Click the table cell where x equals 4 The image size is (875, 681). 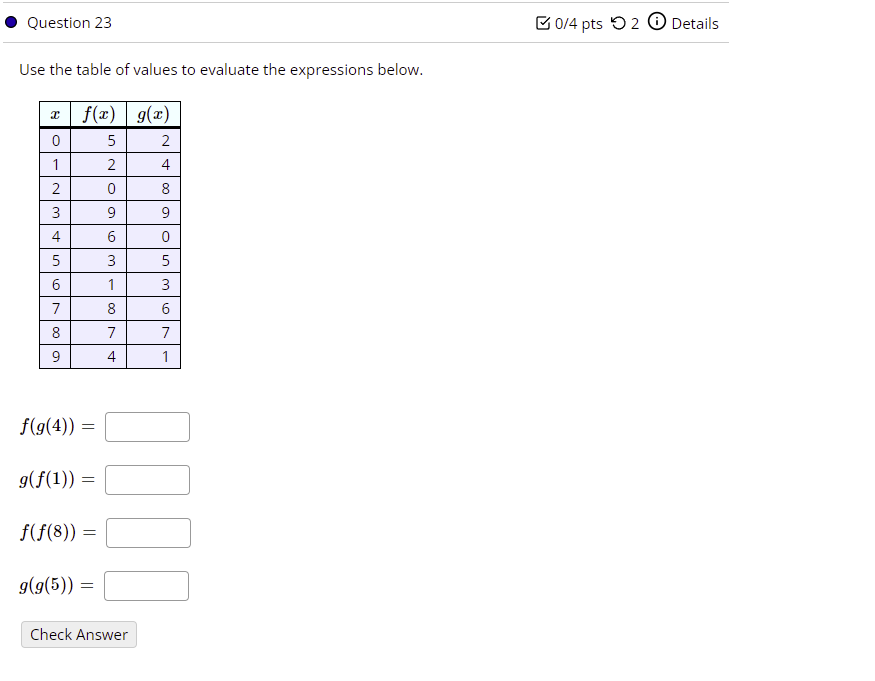coord(55,236)
